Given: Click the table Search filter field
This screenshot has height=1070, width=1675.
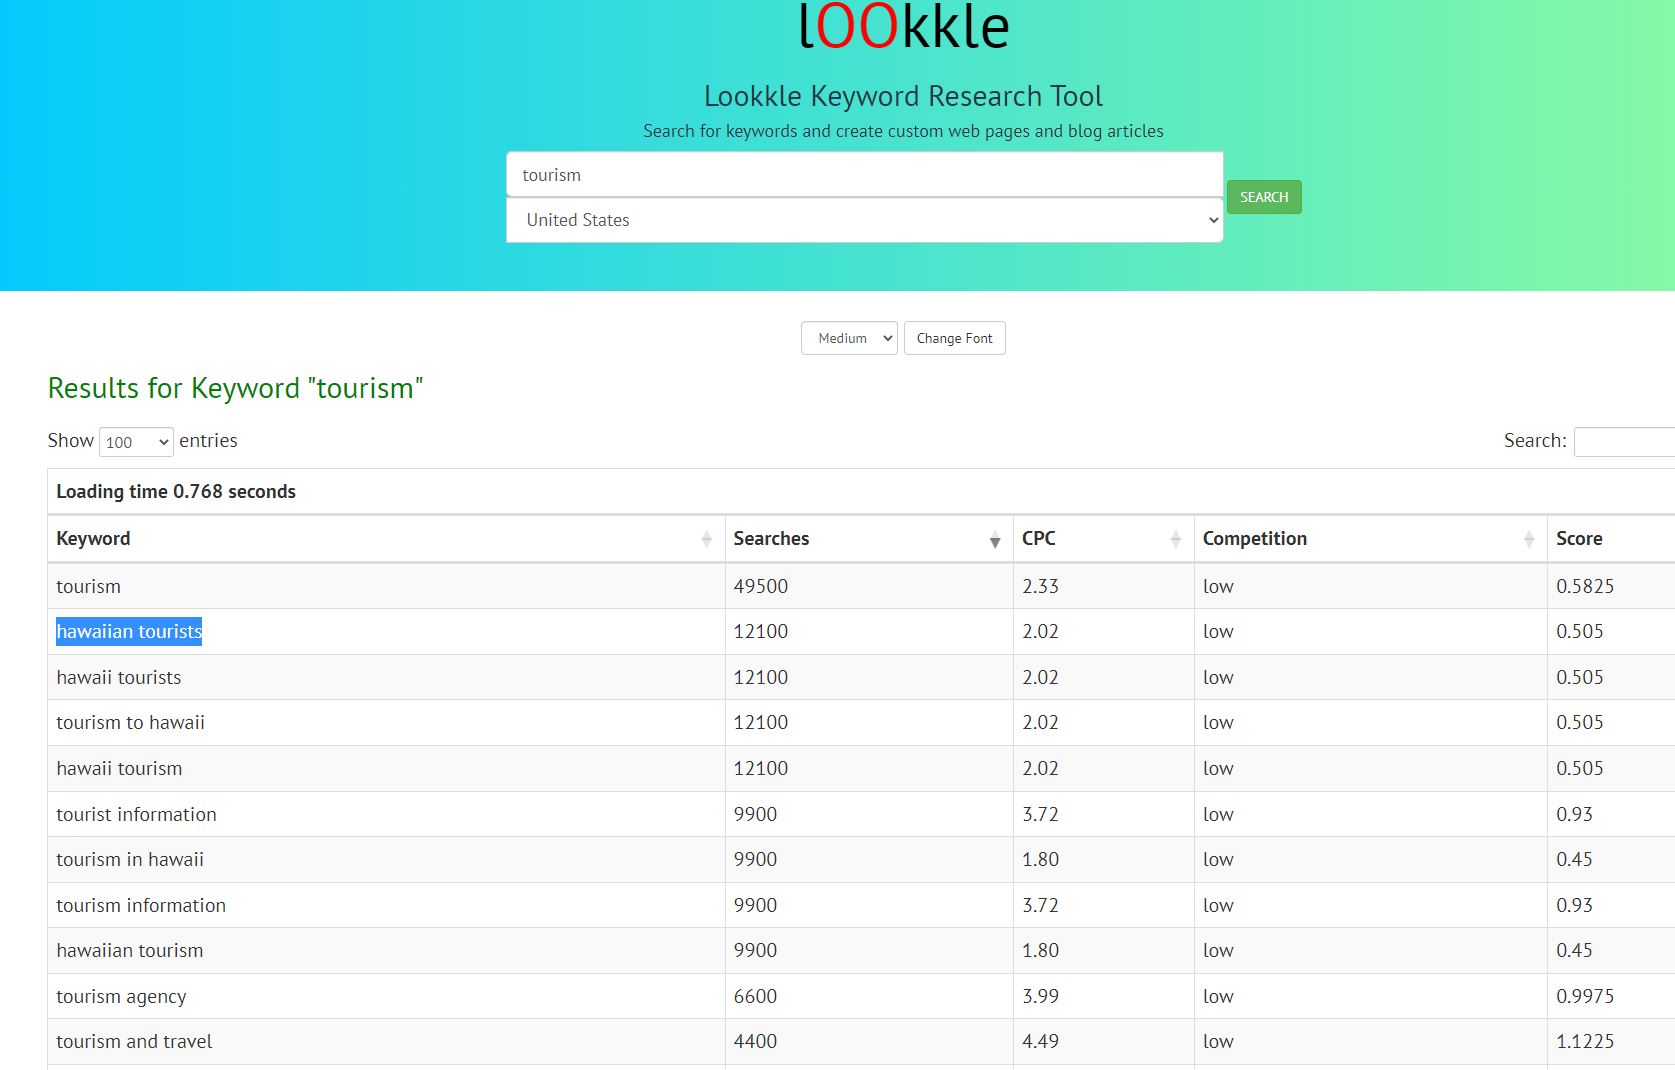Looking at the screenshot, I should pos(1624,441).
